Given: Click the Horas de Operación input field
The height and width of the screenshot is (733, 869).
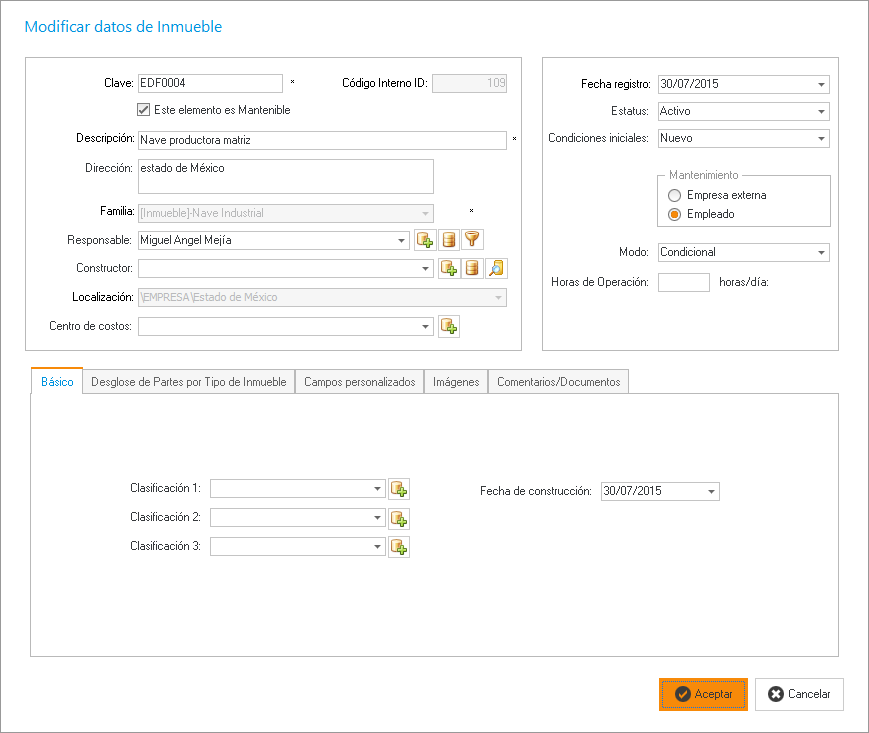Looking at the screenshot, I should click(684, 282).
